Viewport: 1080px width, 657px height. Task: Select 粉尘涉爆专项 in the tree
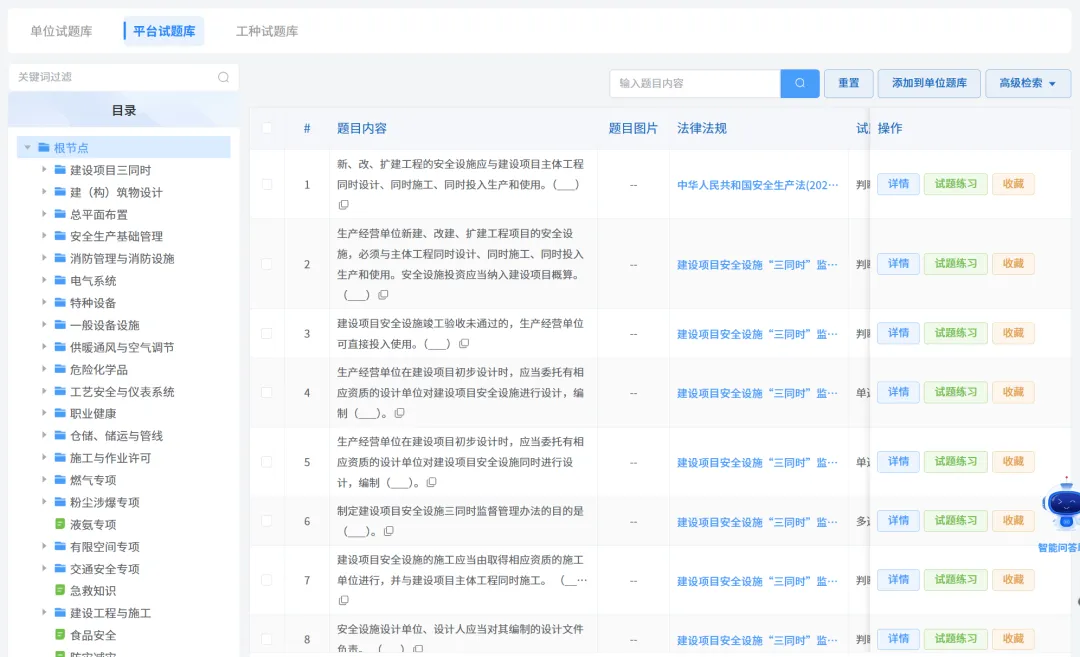point(105,502)
